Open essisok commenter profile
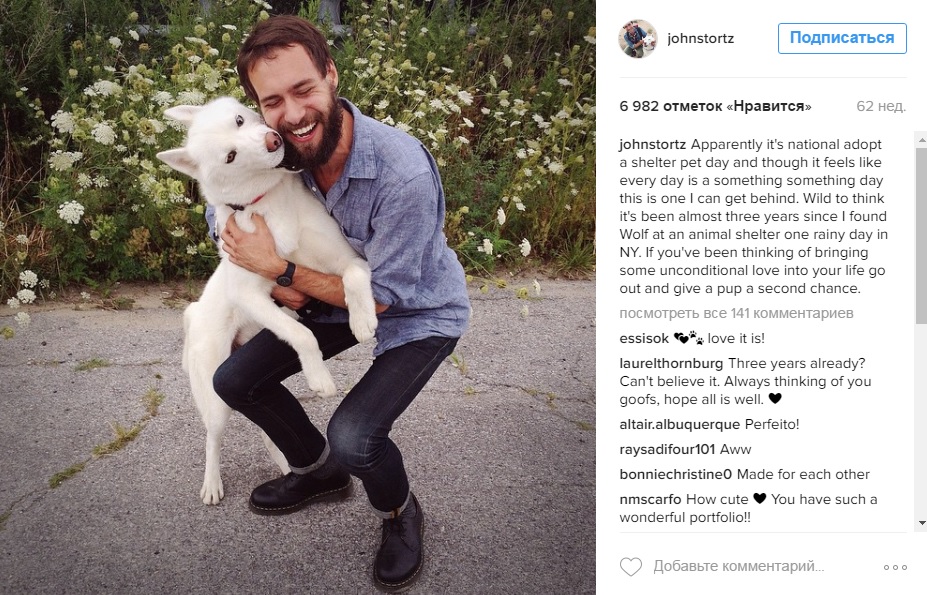The image size is (927, 595). click(644, 338)
